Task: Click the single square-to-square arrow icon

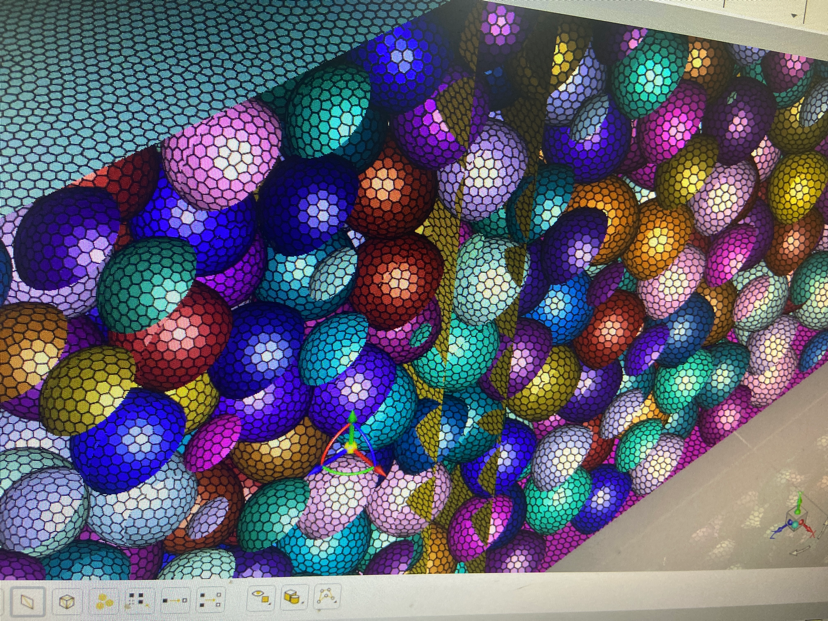Action: (x=175, y=600)
